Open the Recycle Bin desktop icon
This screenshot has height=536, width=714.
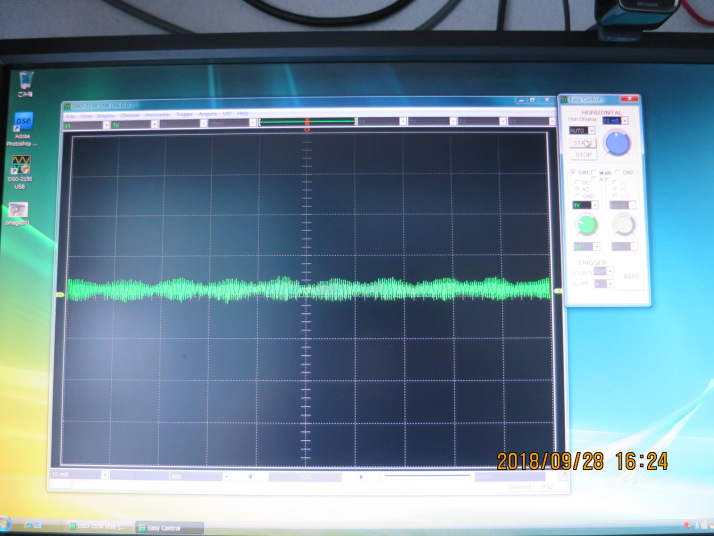point(25,81)
